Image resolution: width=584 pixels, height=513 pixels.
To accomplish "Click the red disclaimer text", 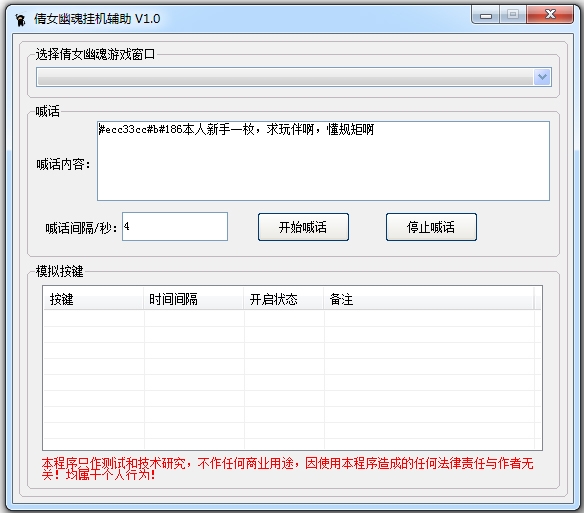I will point(287,469).
